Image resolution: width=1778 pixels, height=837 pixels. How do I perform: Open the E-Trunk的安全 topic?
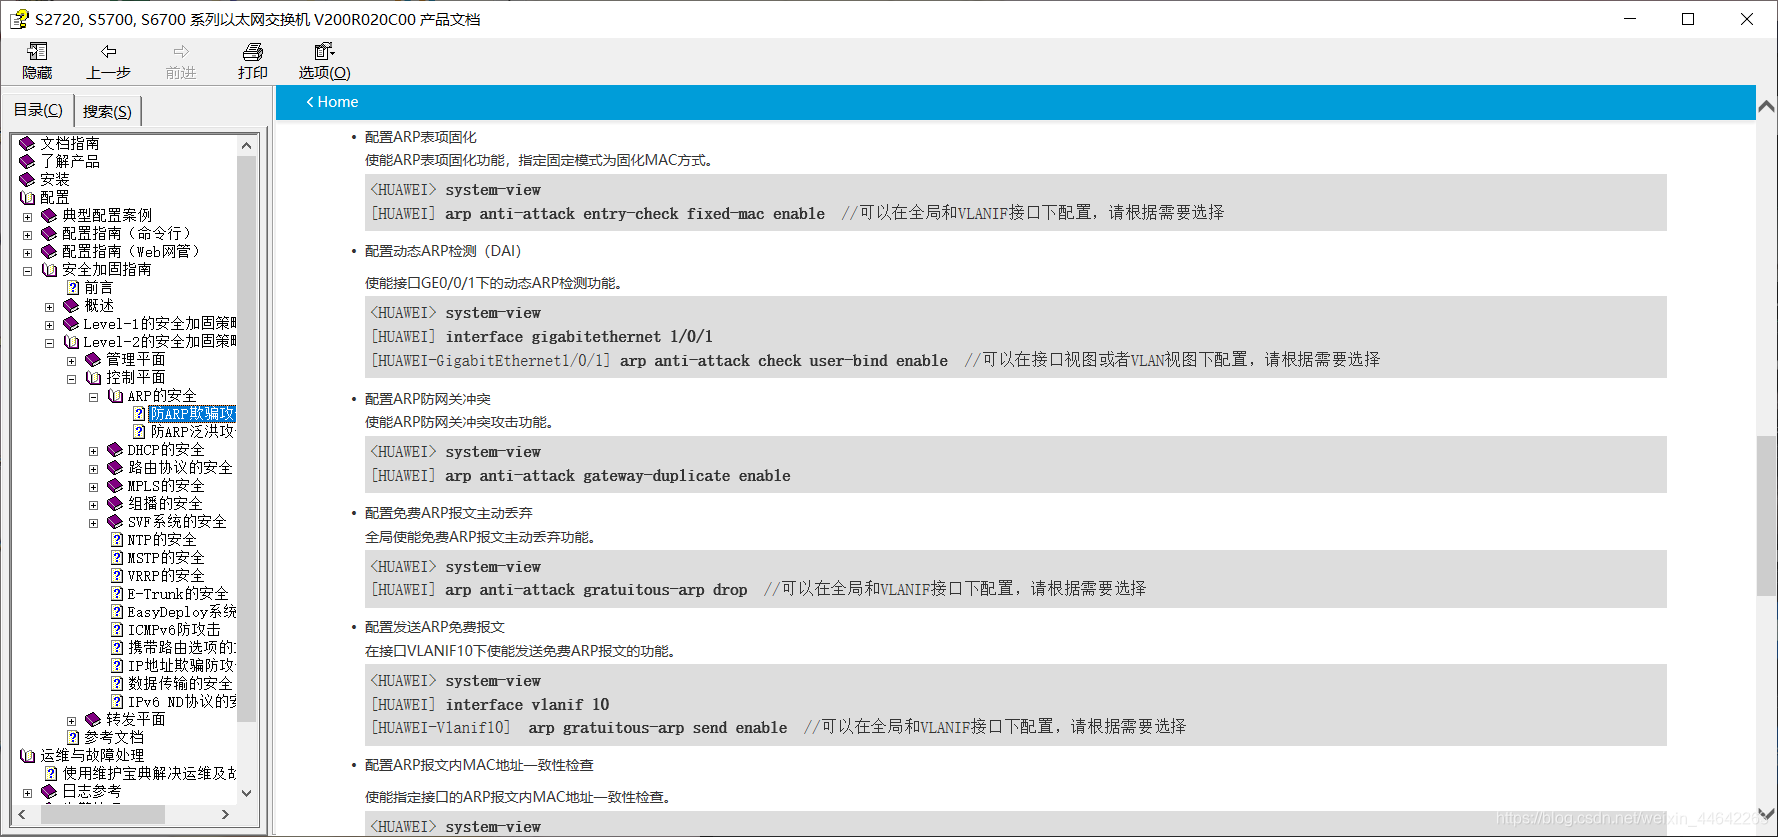(178, 594)
